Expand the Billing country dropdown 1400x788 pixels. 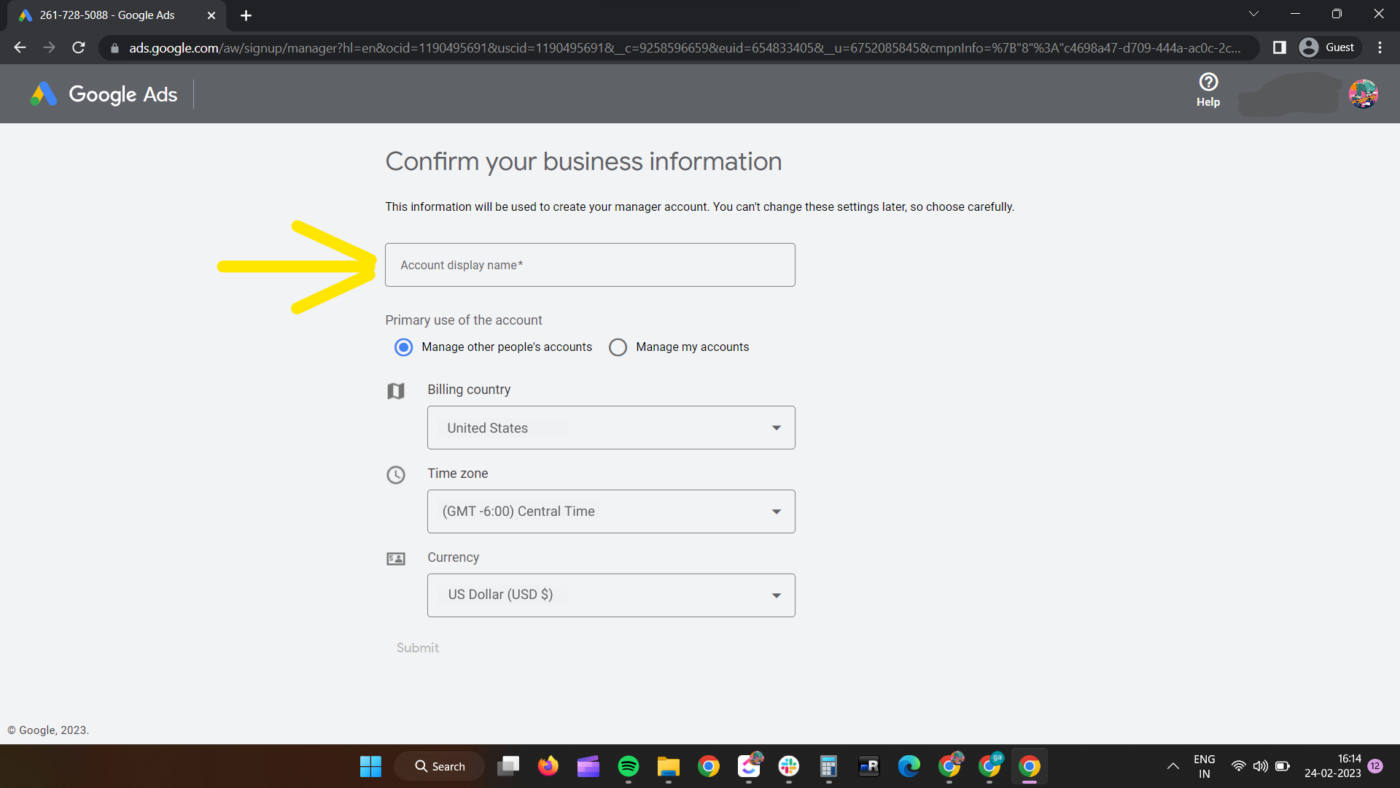[x=611, y=428]
